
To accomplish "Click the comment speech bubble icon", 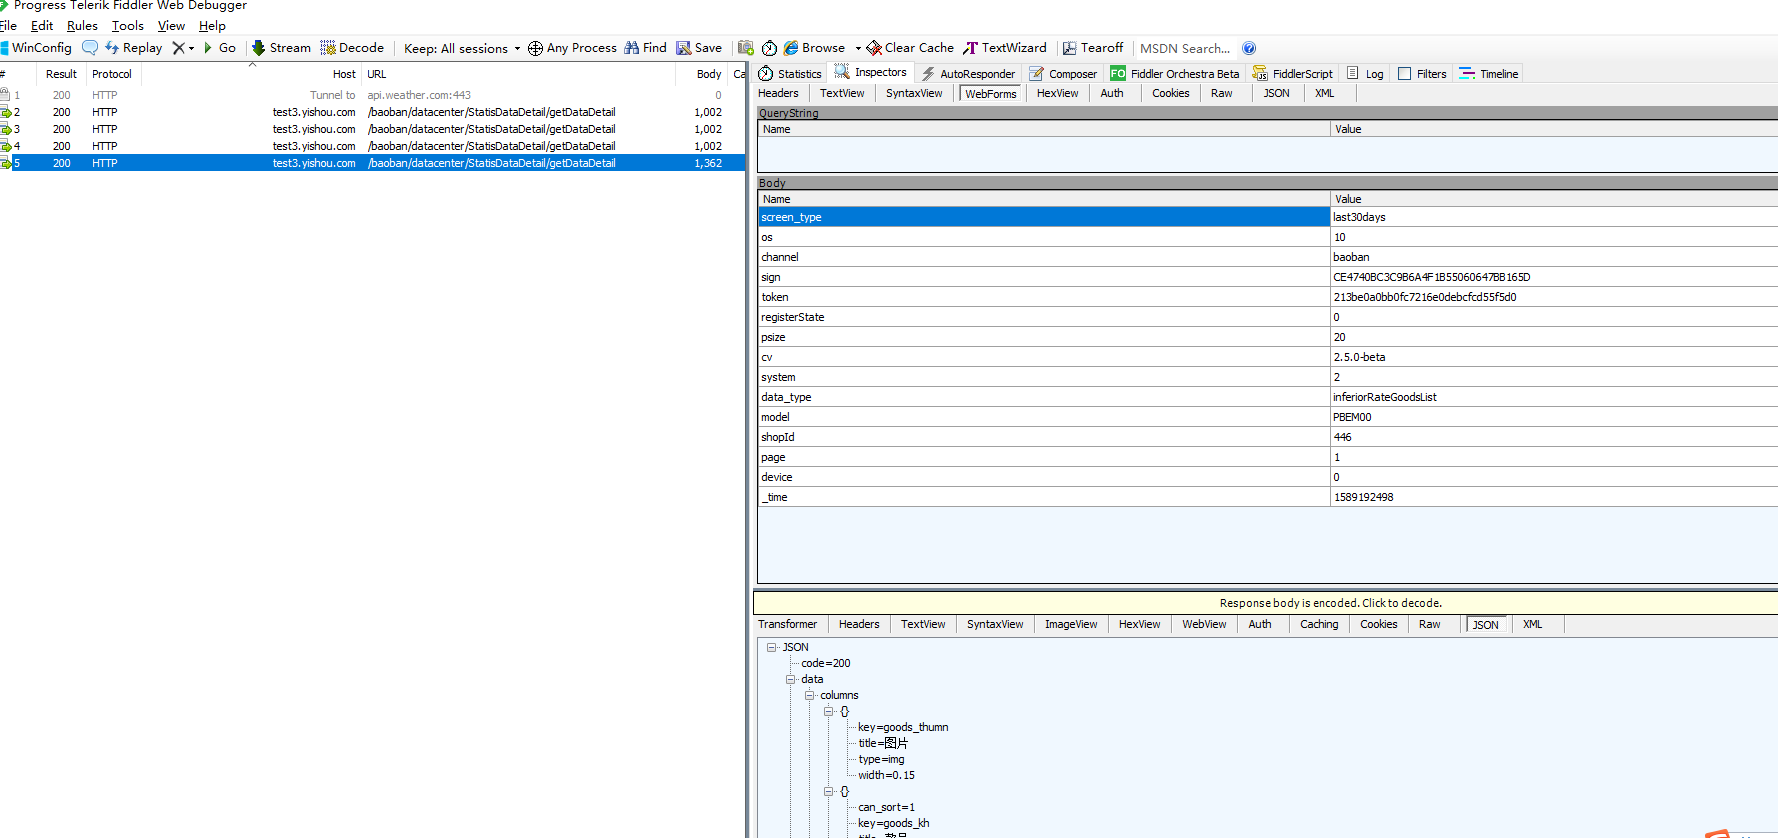I will [90, 48].
